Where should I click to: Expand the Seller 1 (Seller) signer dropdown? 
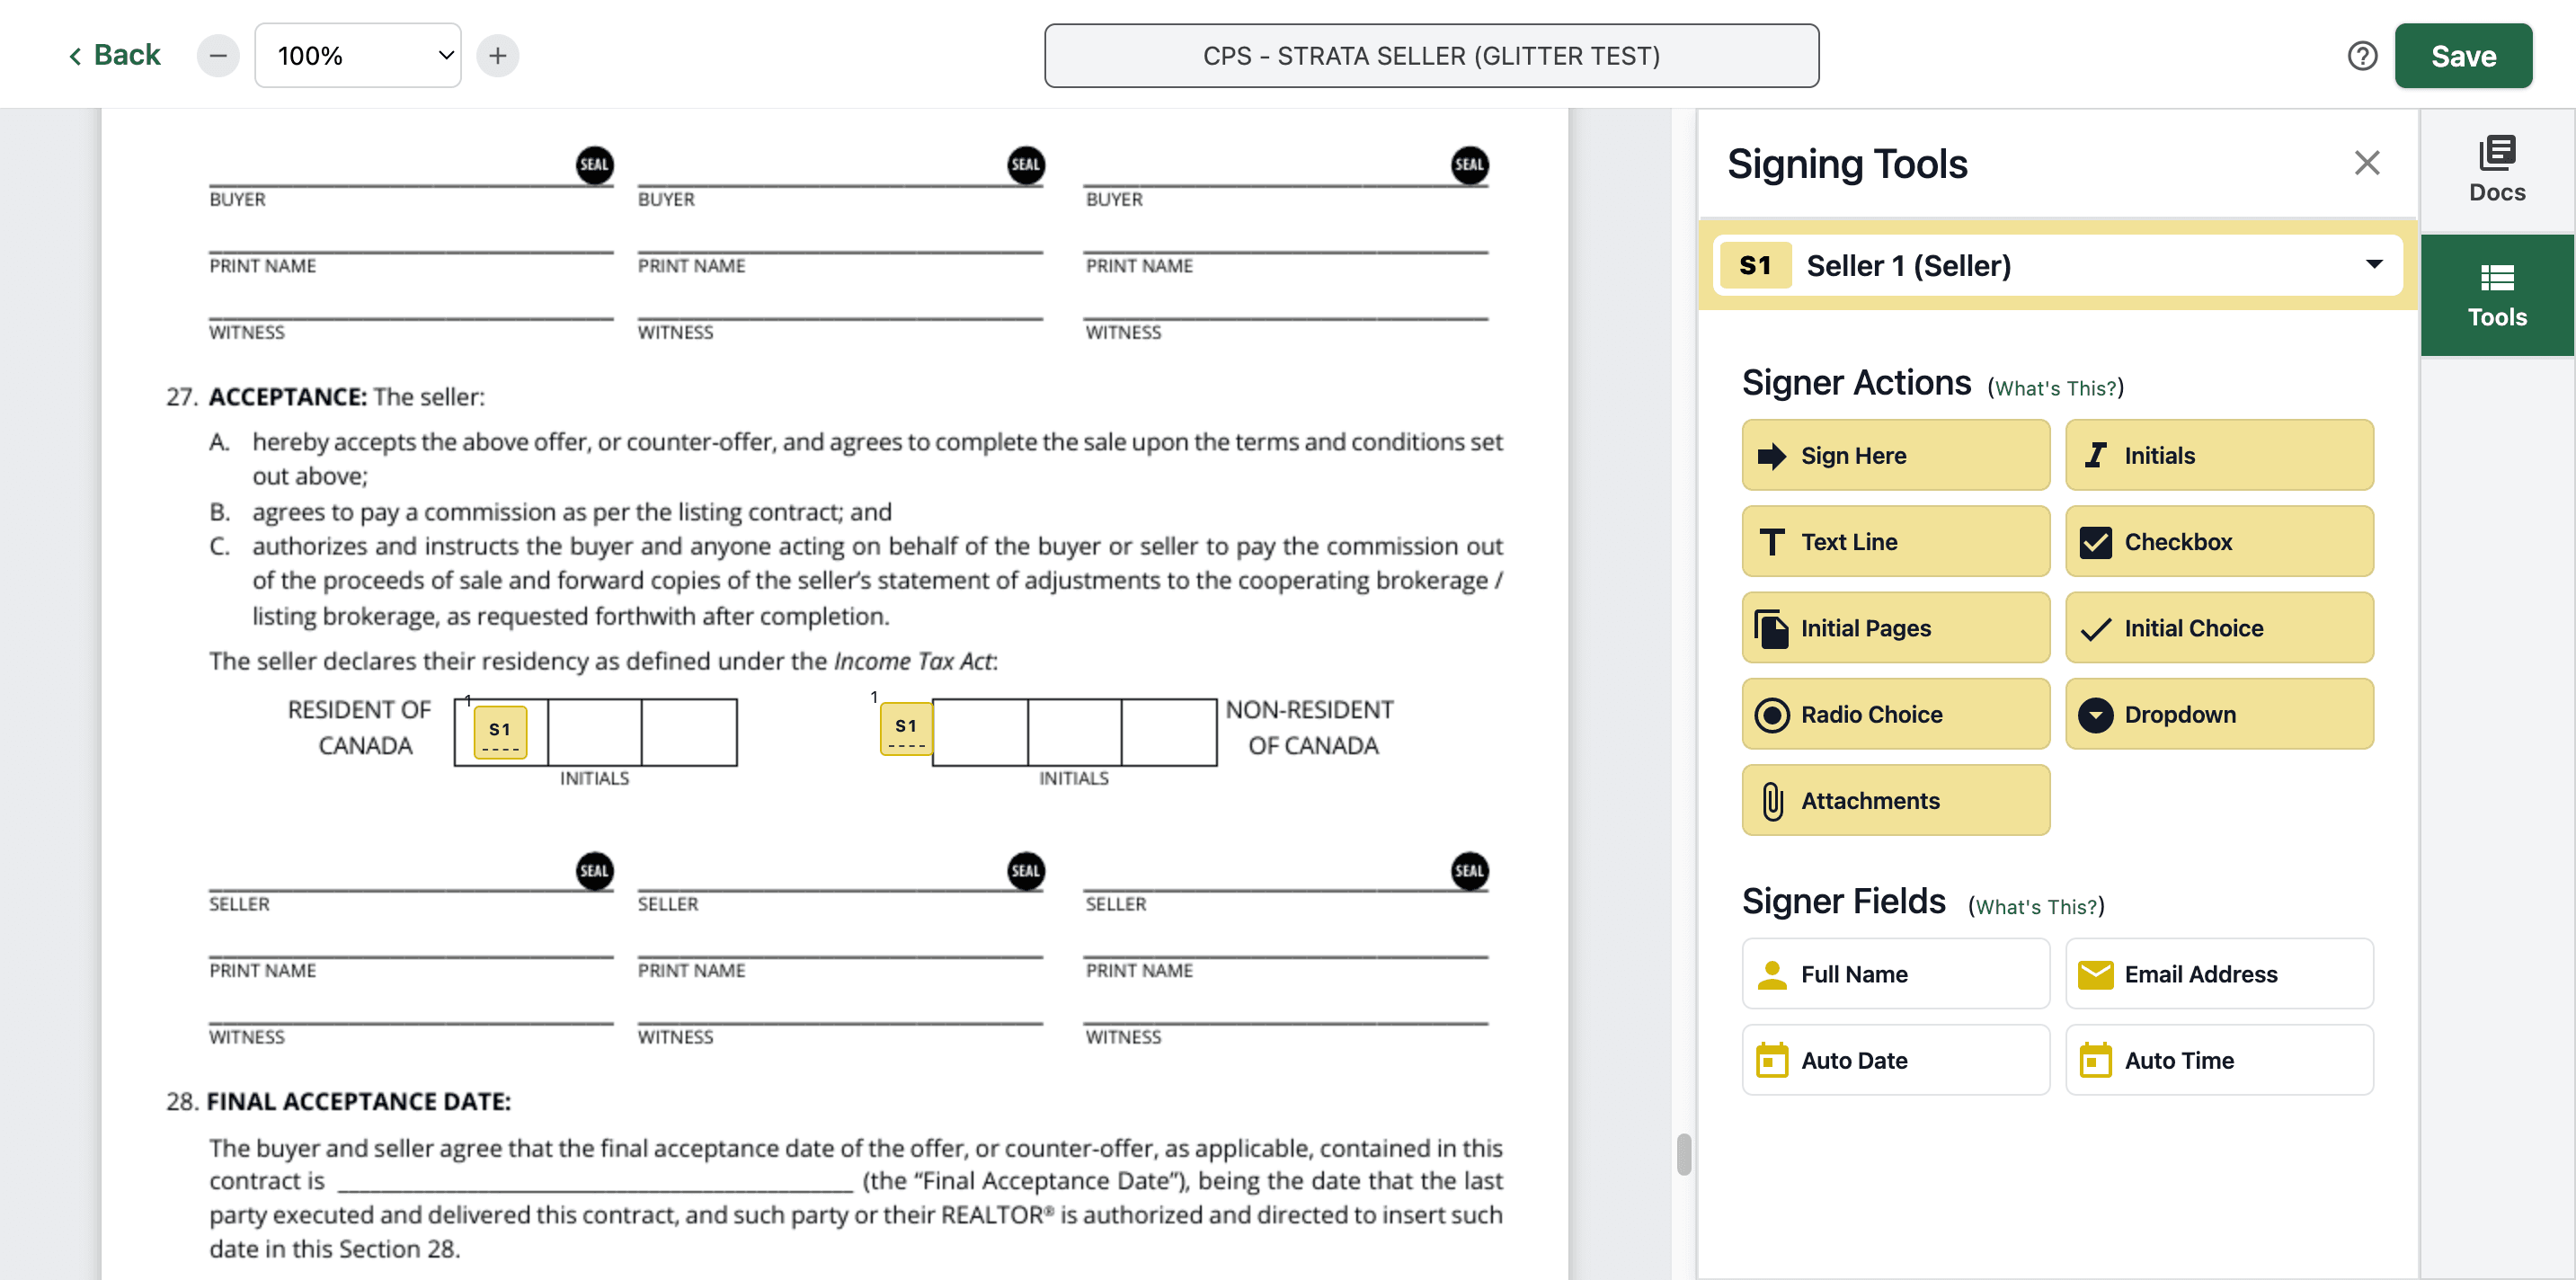click(x=2058, y=265)
